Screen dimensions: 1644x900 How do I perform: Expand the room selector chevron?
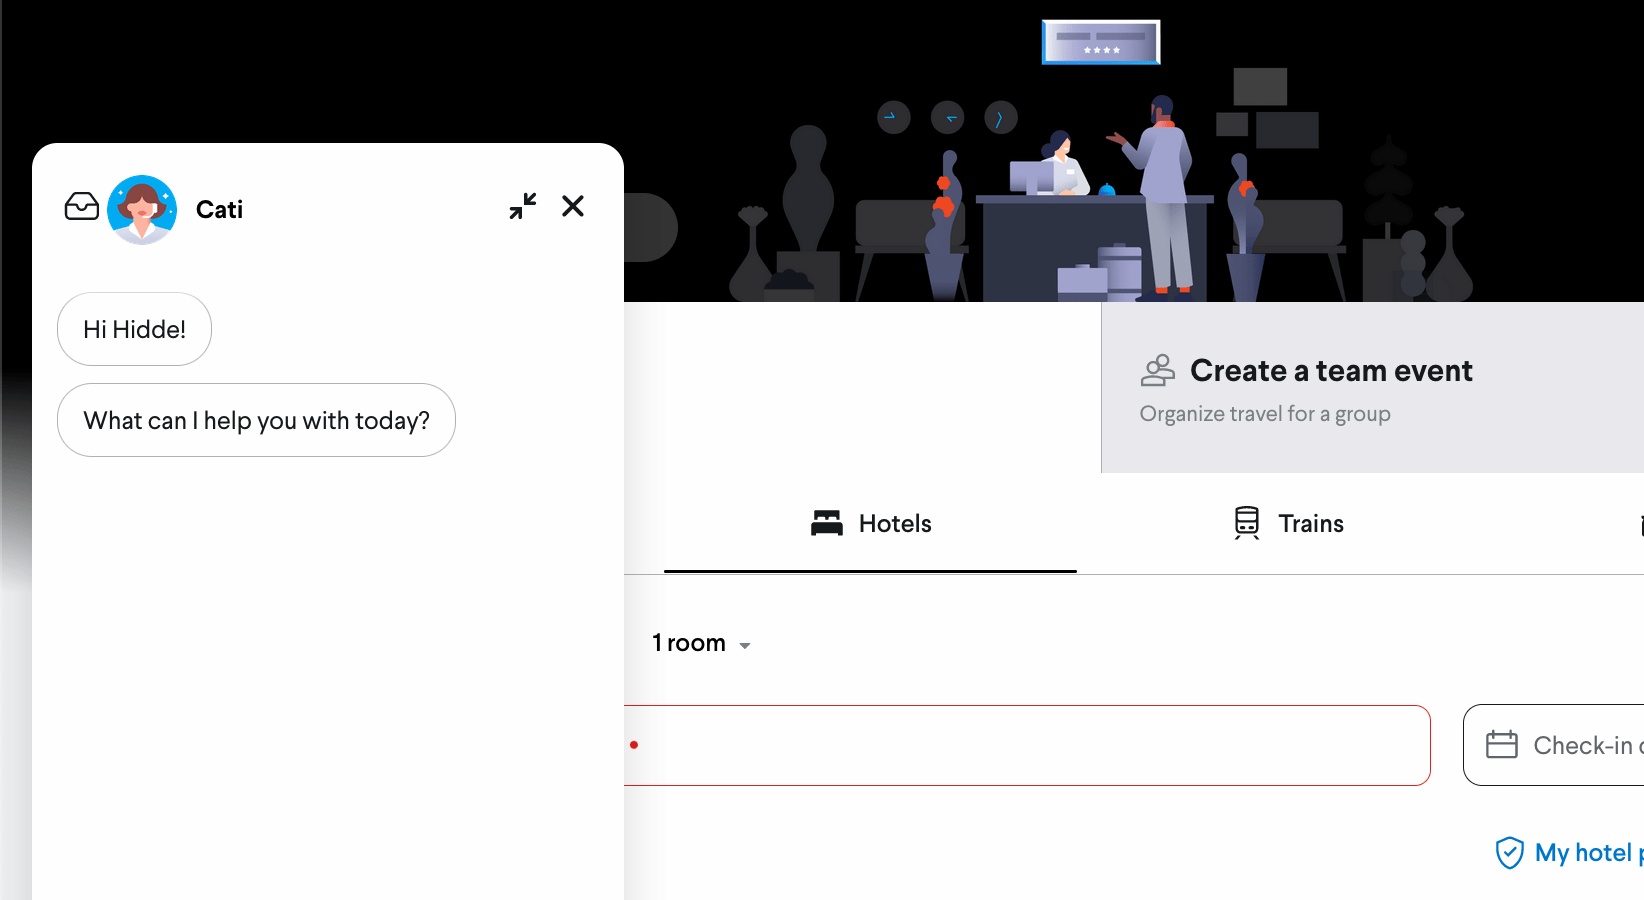click(x=746, y=646)
